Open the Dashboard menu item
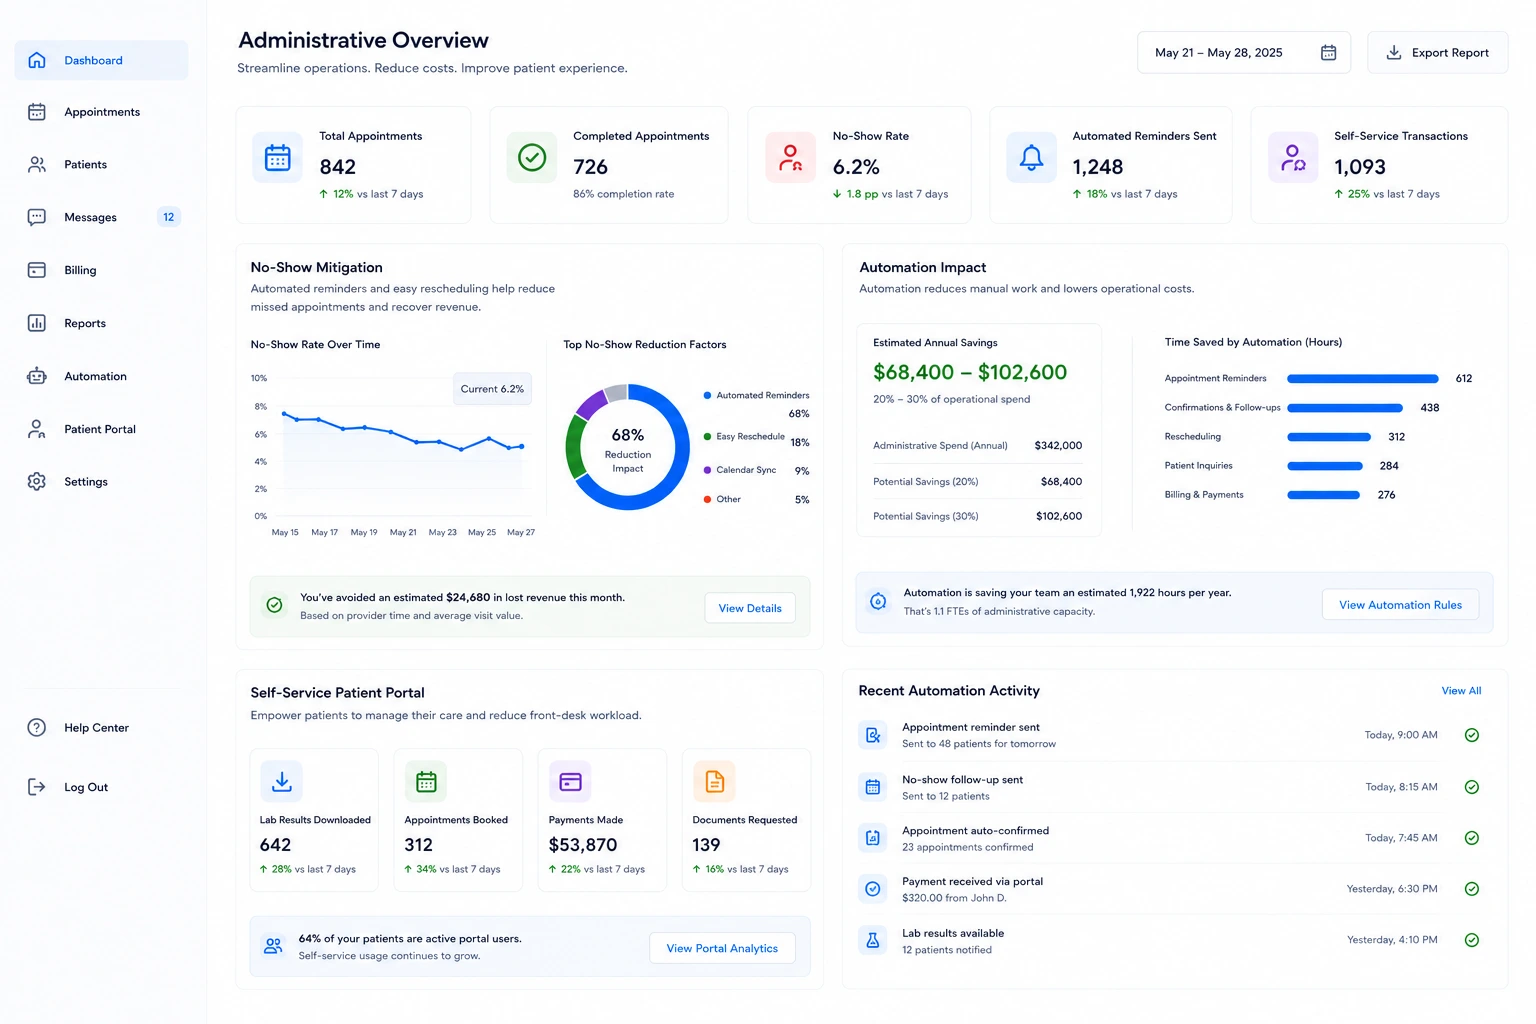Viewport: 1536px width, 1024px height. pos(101,60)
